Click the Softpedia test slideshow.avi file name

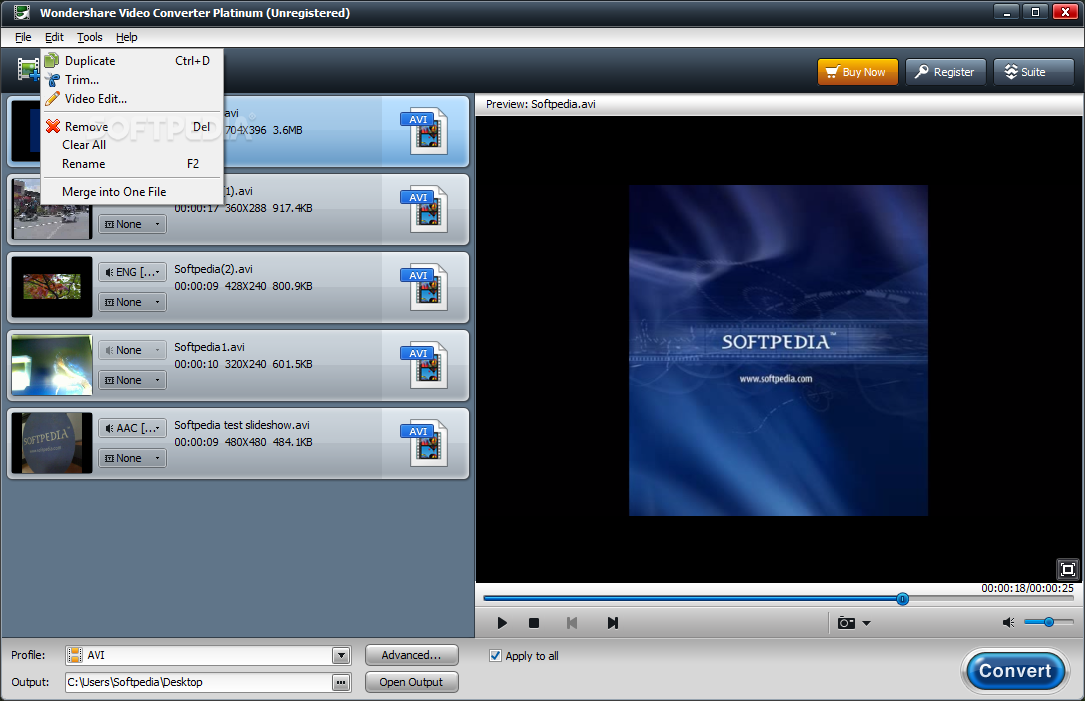click(x=241, y=426)
